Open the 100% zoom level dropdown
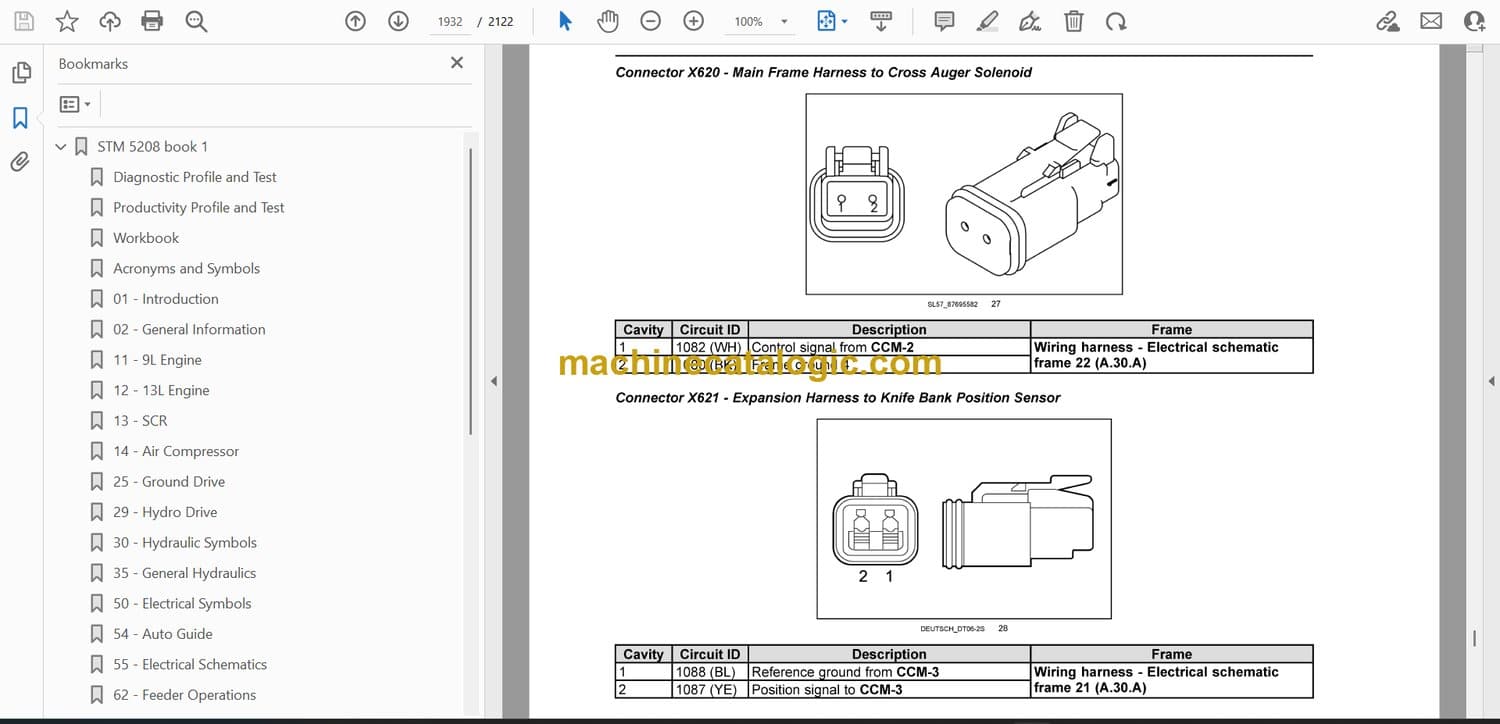The width and height of the screenshot is (1500, 724). pos(783,22)
